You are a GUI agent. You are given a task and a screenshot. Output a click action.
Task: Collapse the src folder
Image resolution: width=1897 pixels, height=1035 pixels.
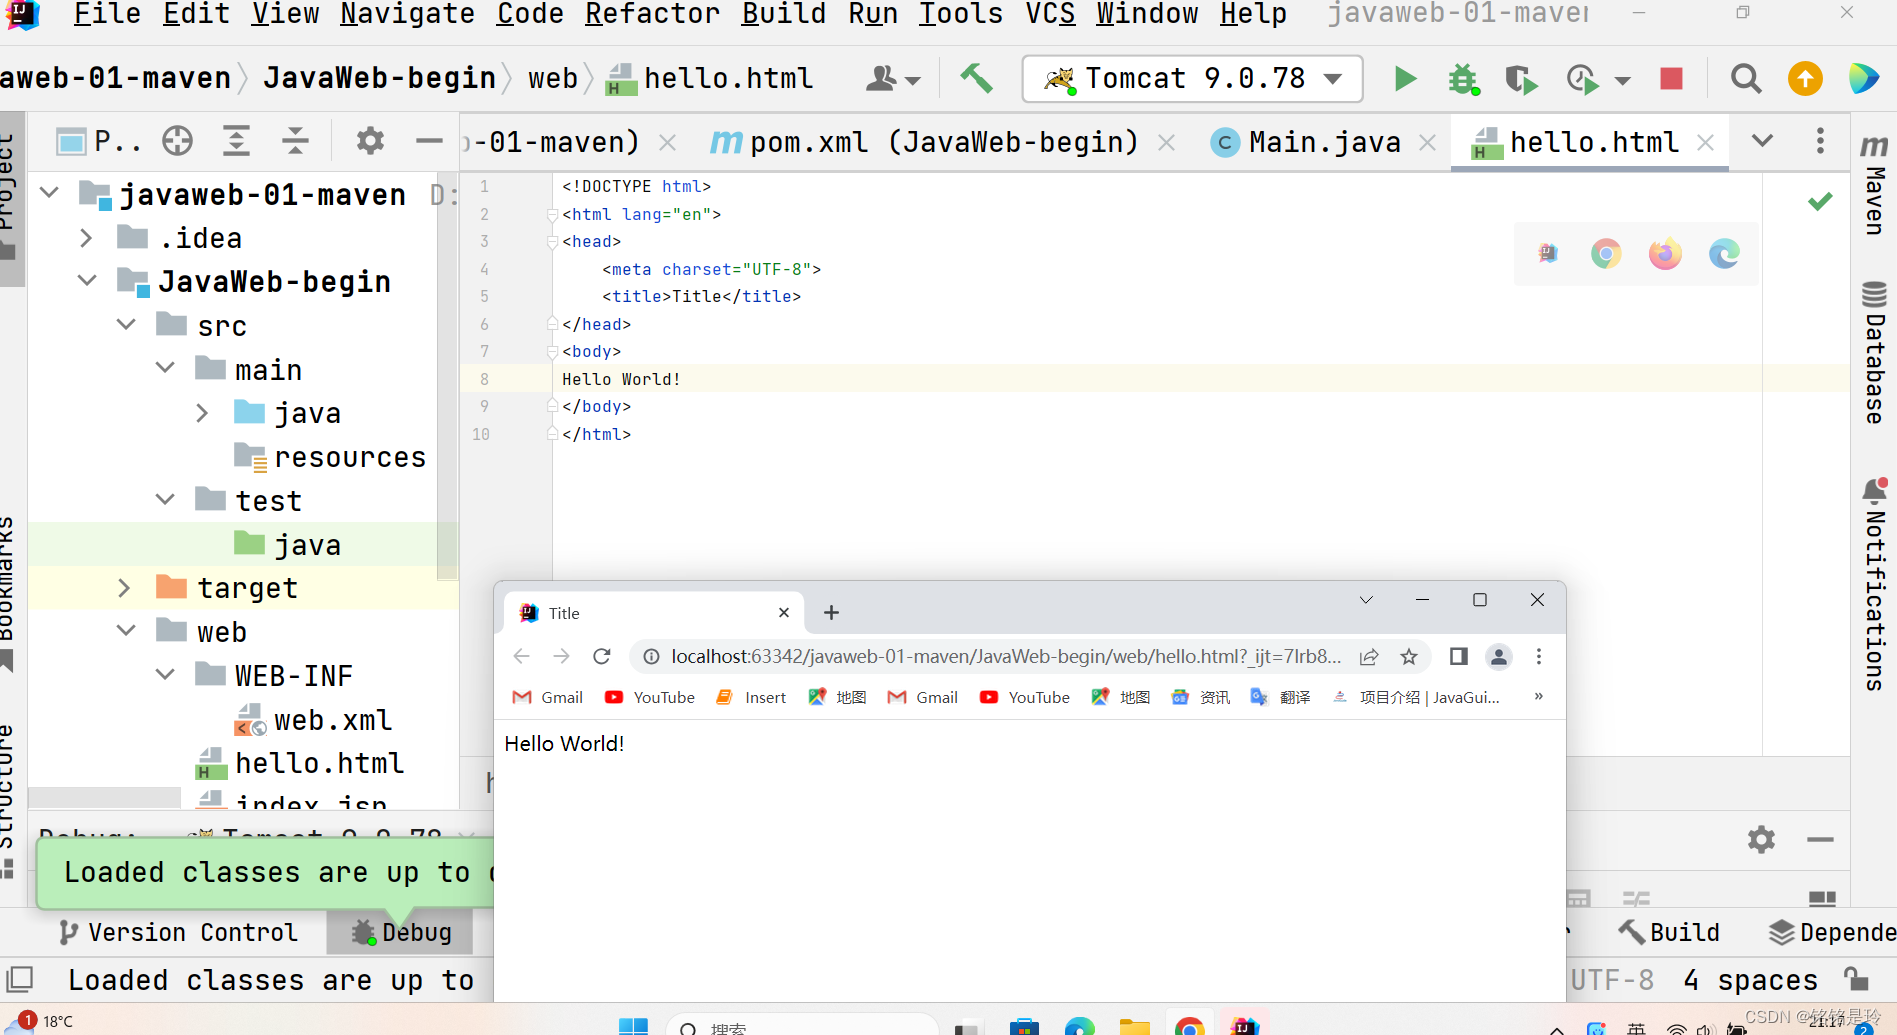click(x=126, y=325)
